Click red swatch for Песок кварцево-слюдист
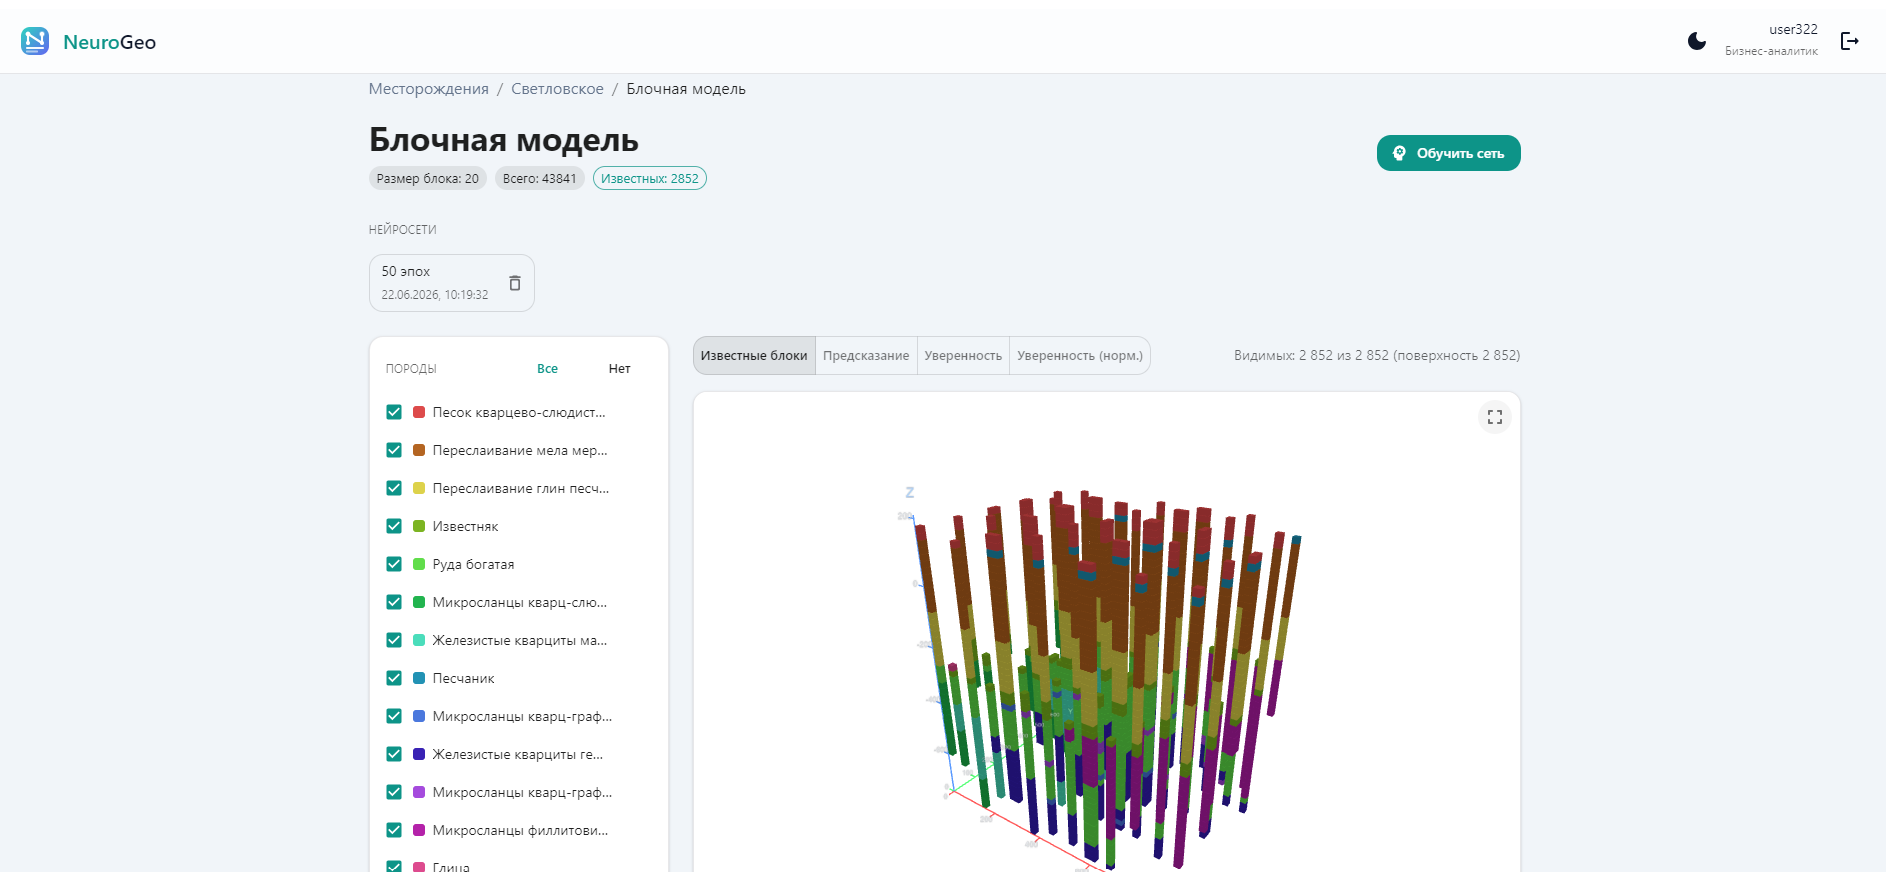The width and height of the screenshot is (1886, 872). tap(419, 412)
